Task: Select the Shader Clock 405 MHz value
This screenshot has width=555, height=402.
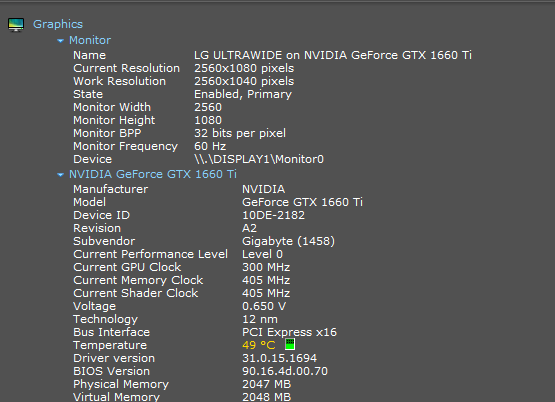Action: [x=266, y=293]
